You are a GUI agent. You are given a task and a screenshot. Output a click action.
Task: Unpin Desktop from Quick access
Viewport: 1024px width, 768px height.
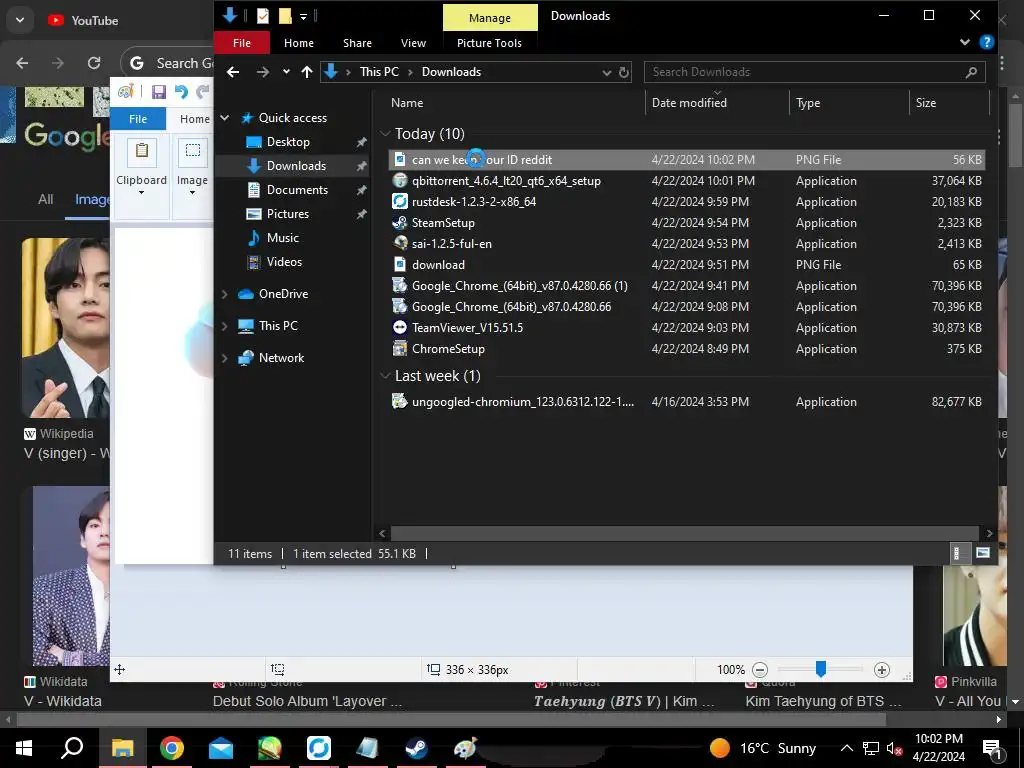click(361, 142)
